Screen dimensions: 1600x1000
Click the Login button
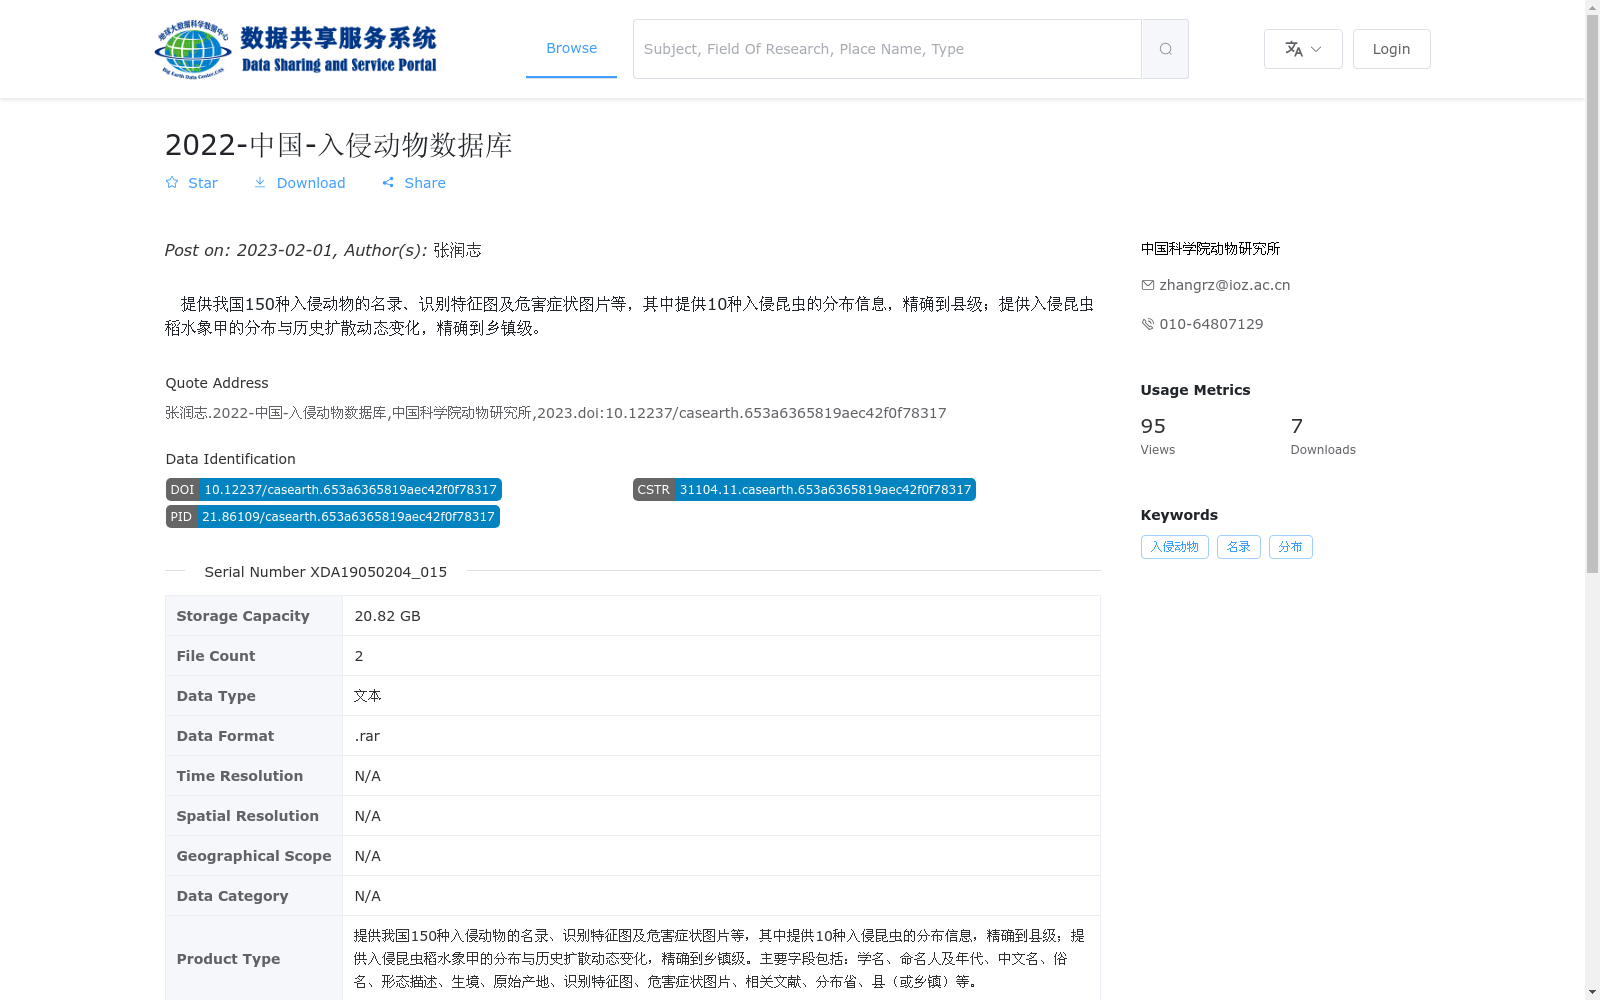[1391, 48]
